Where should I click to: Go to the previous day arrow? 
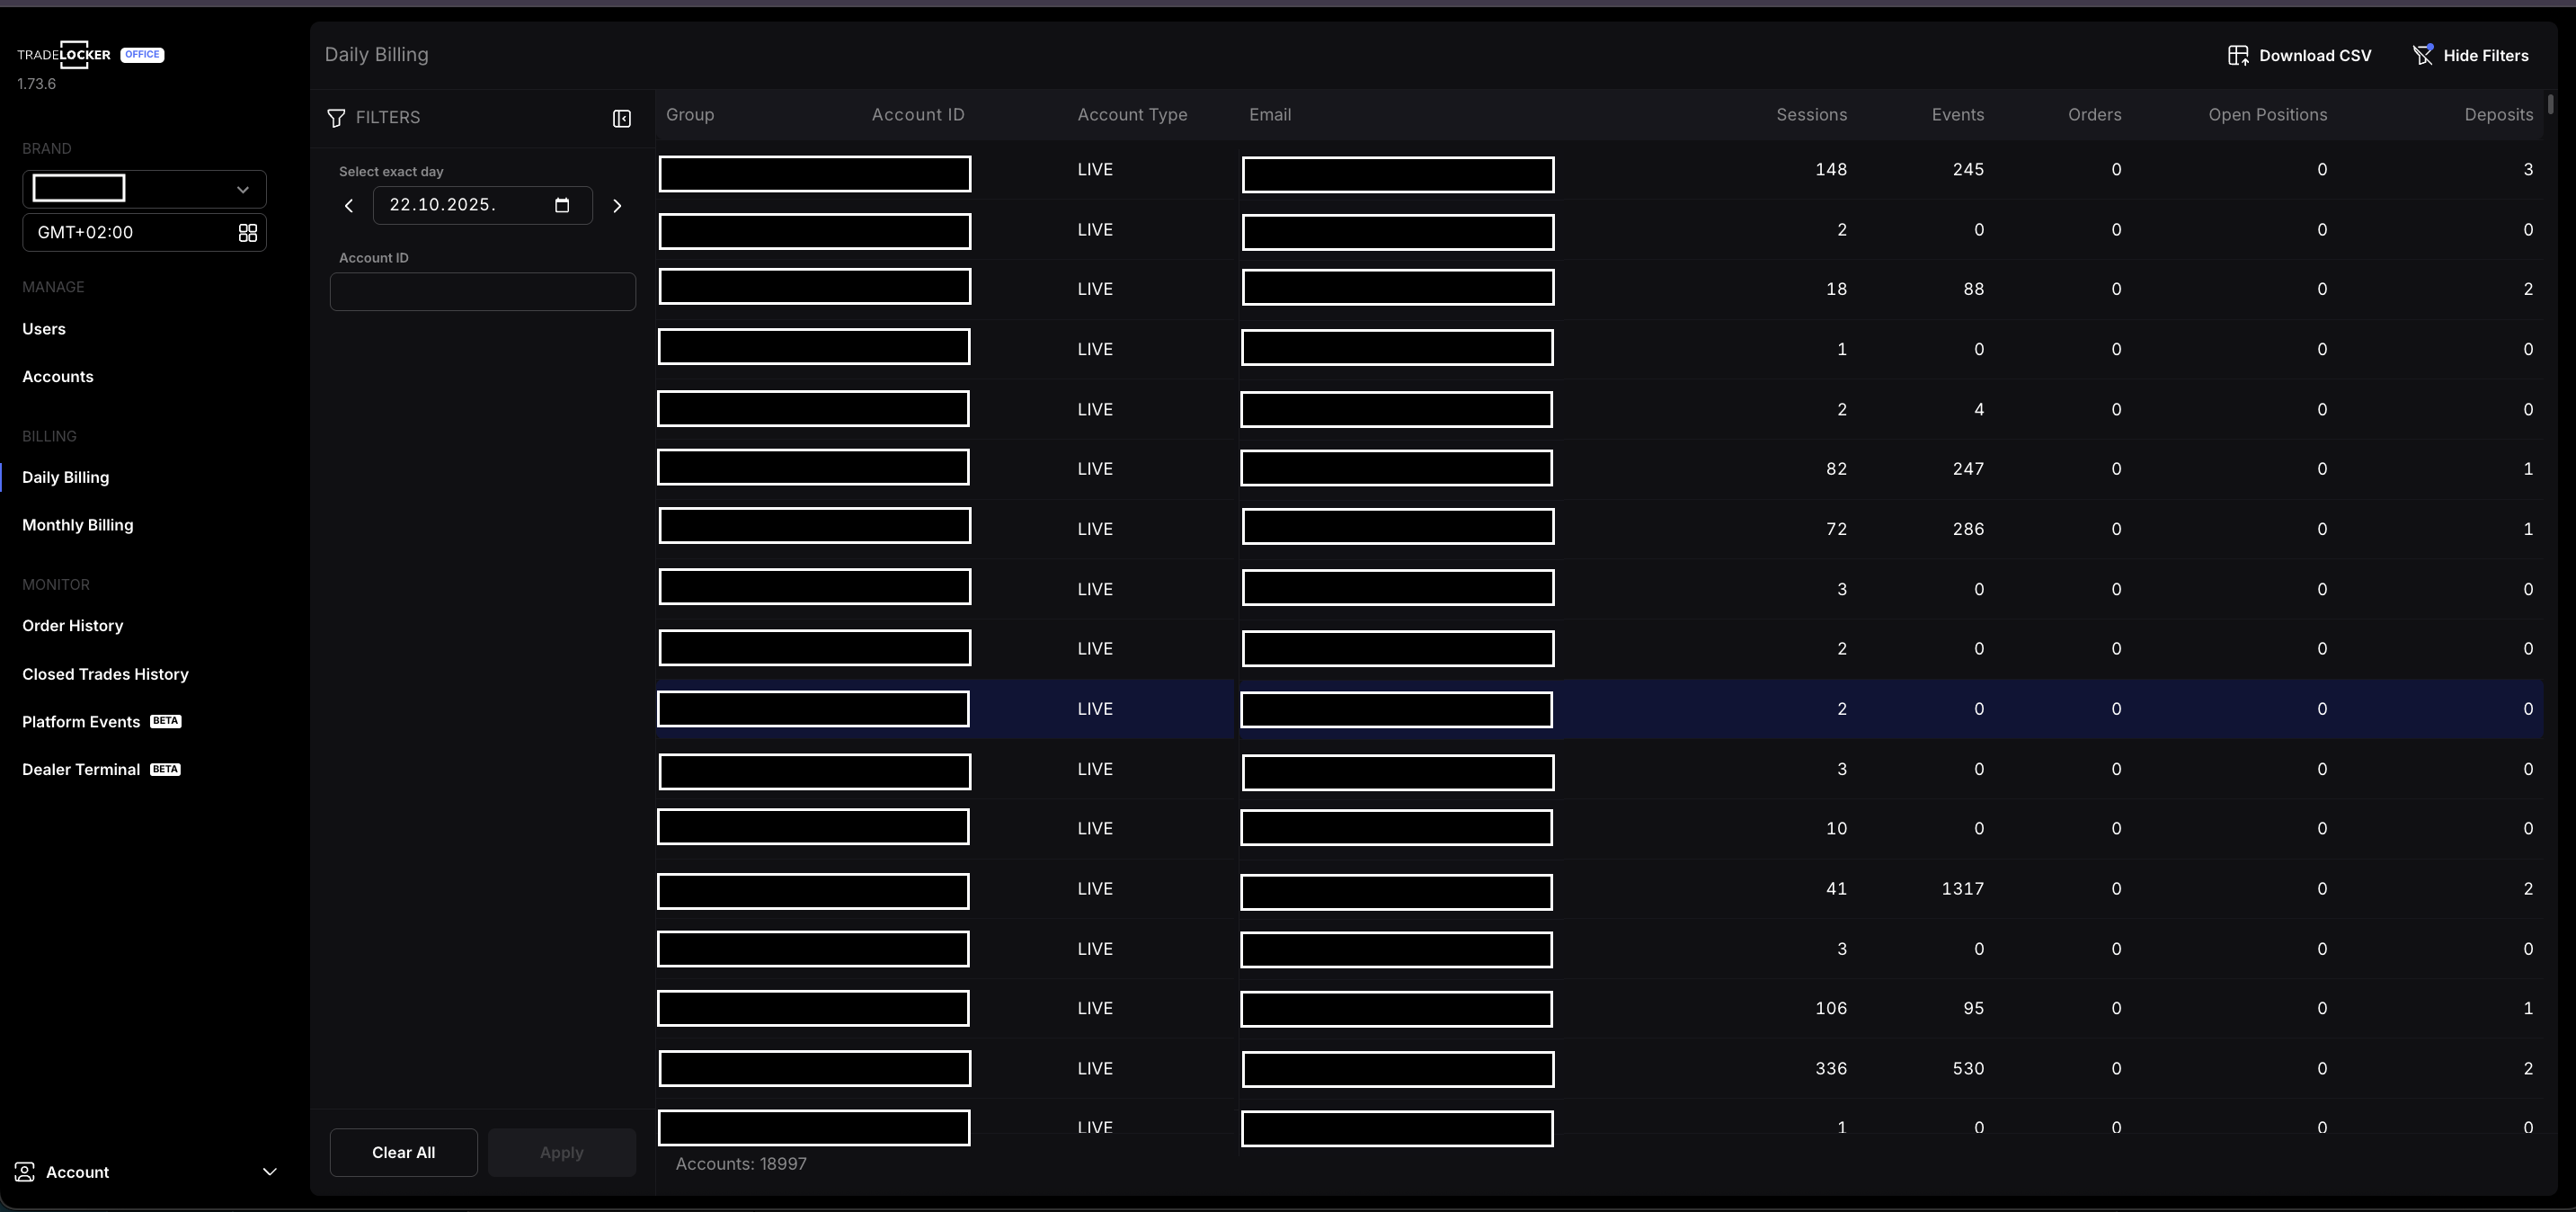click(349, 206)
